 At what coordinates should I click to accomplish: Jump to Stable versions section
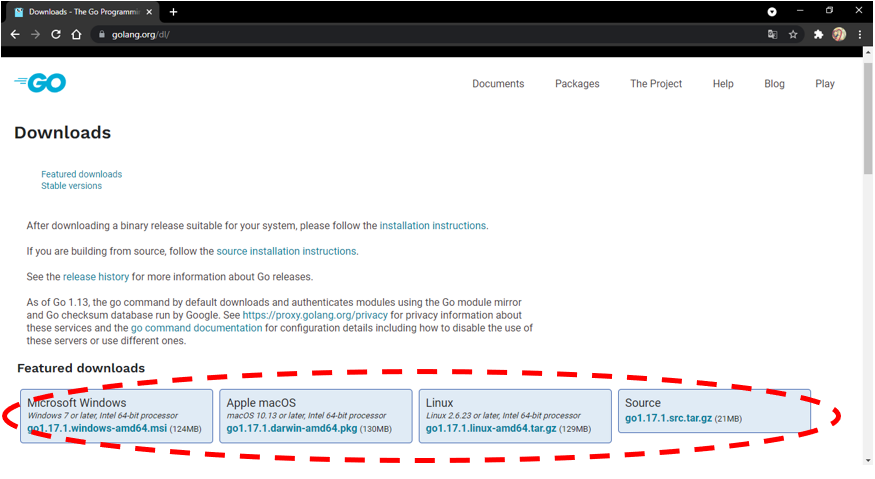[71, 186]
